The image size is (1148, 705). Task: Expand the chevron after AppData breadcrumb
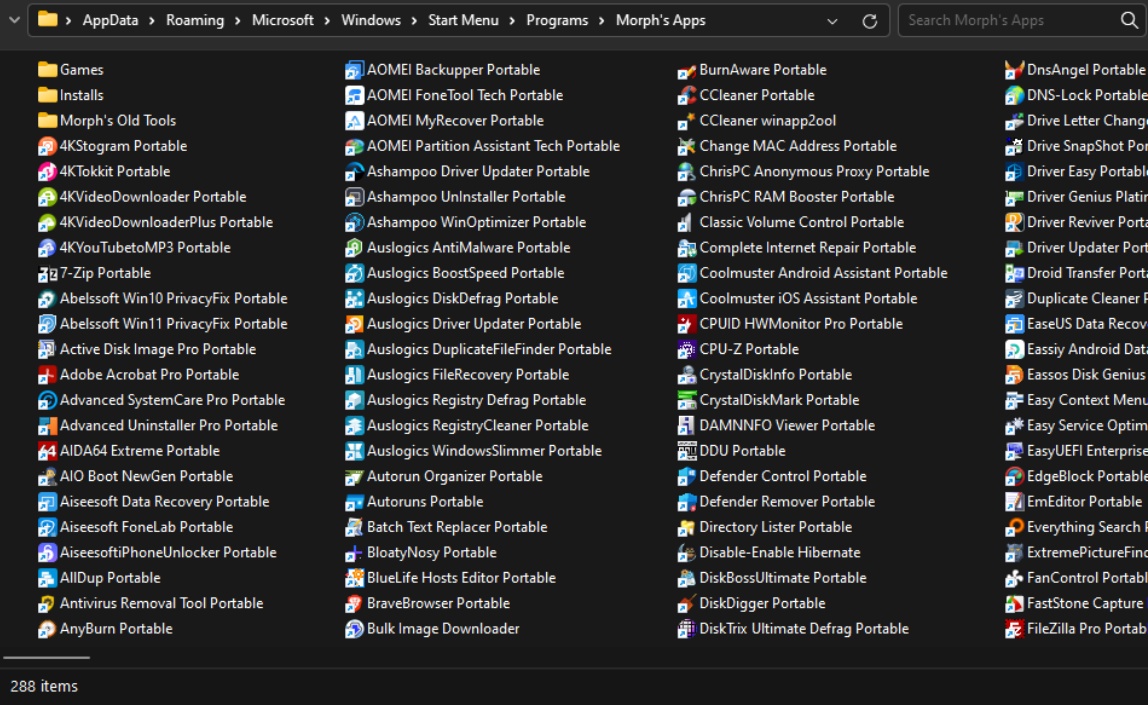(x=152, y=20)
